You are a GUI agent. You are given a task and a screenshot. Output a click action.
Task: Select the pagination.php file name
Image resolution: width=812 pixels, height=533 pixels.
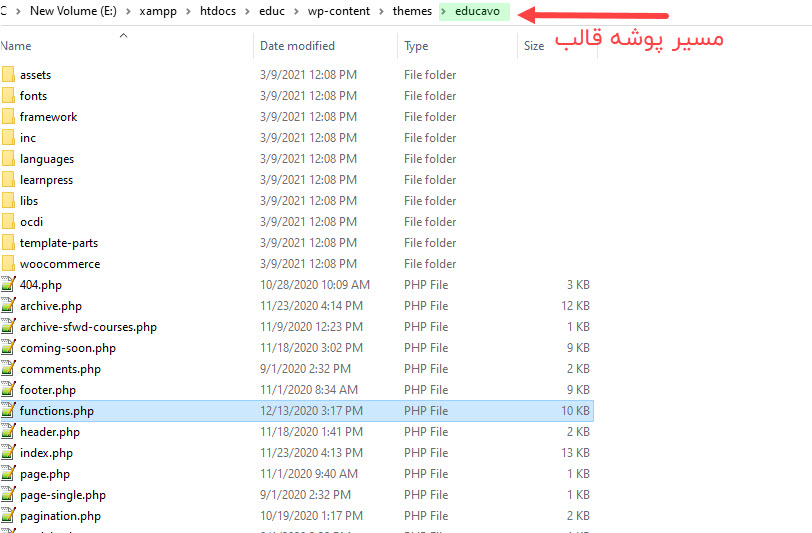pos(61,516)
